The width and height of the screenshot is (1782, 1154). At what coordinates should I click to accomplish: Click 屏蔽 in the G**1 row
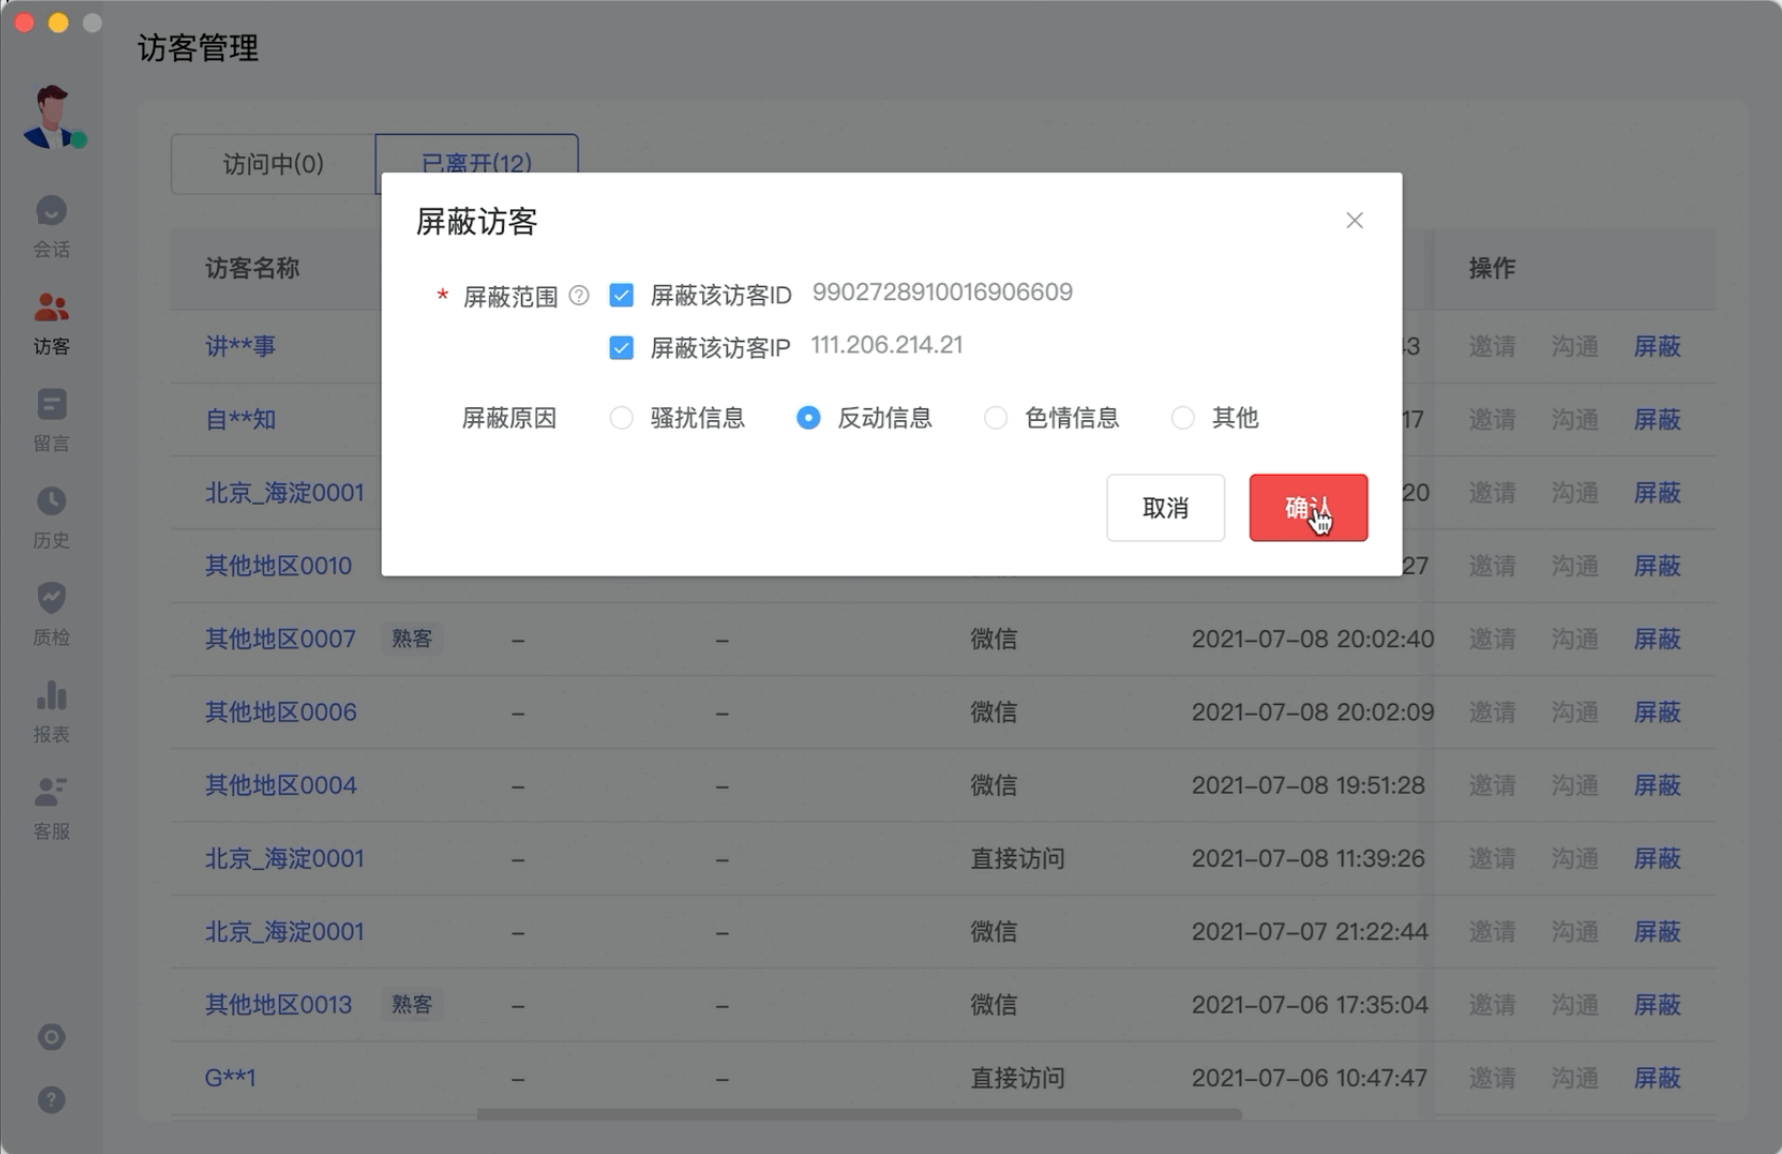coord(1657,1078)
